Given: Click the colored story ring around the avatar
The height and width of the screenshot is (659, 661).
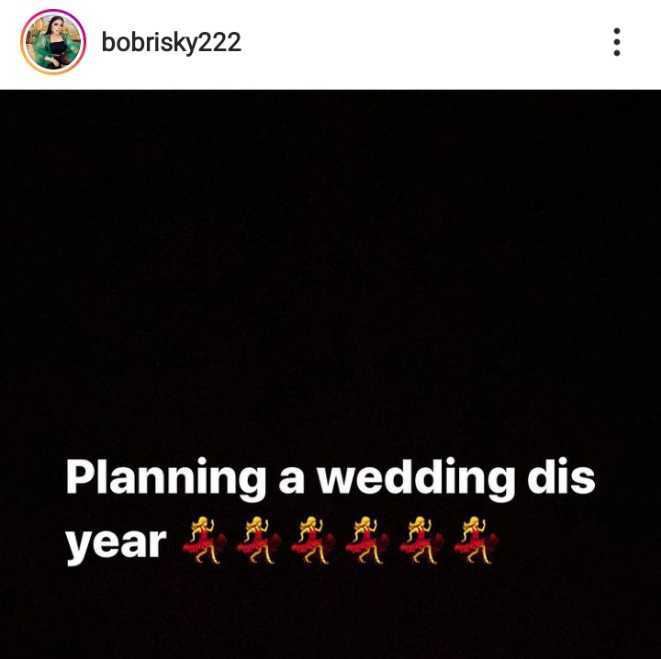Looking at the screenshot, I should click(x=53, y=11).
